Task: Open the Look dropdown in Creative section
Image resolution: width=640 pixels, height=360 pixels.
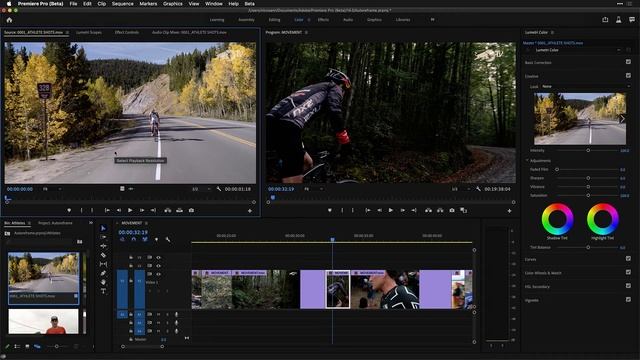Action: tap(586, 87)
